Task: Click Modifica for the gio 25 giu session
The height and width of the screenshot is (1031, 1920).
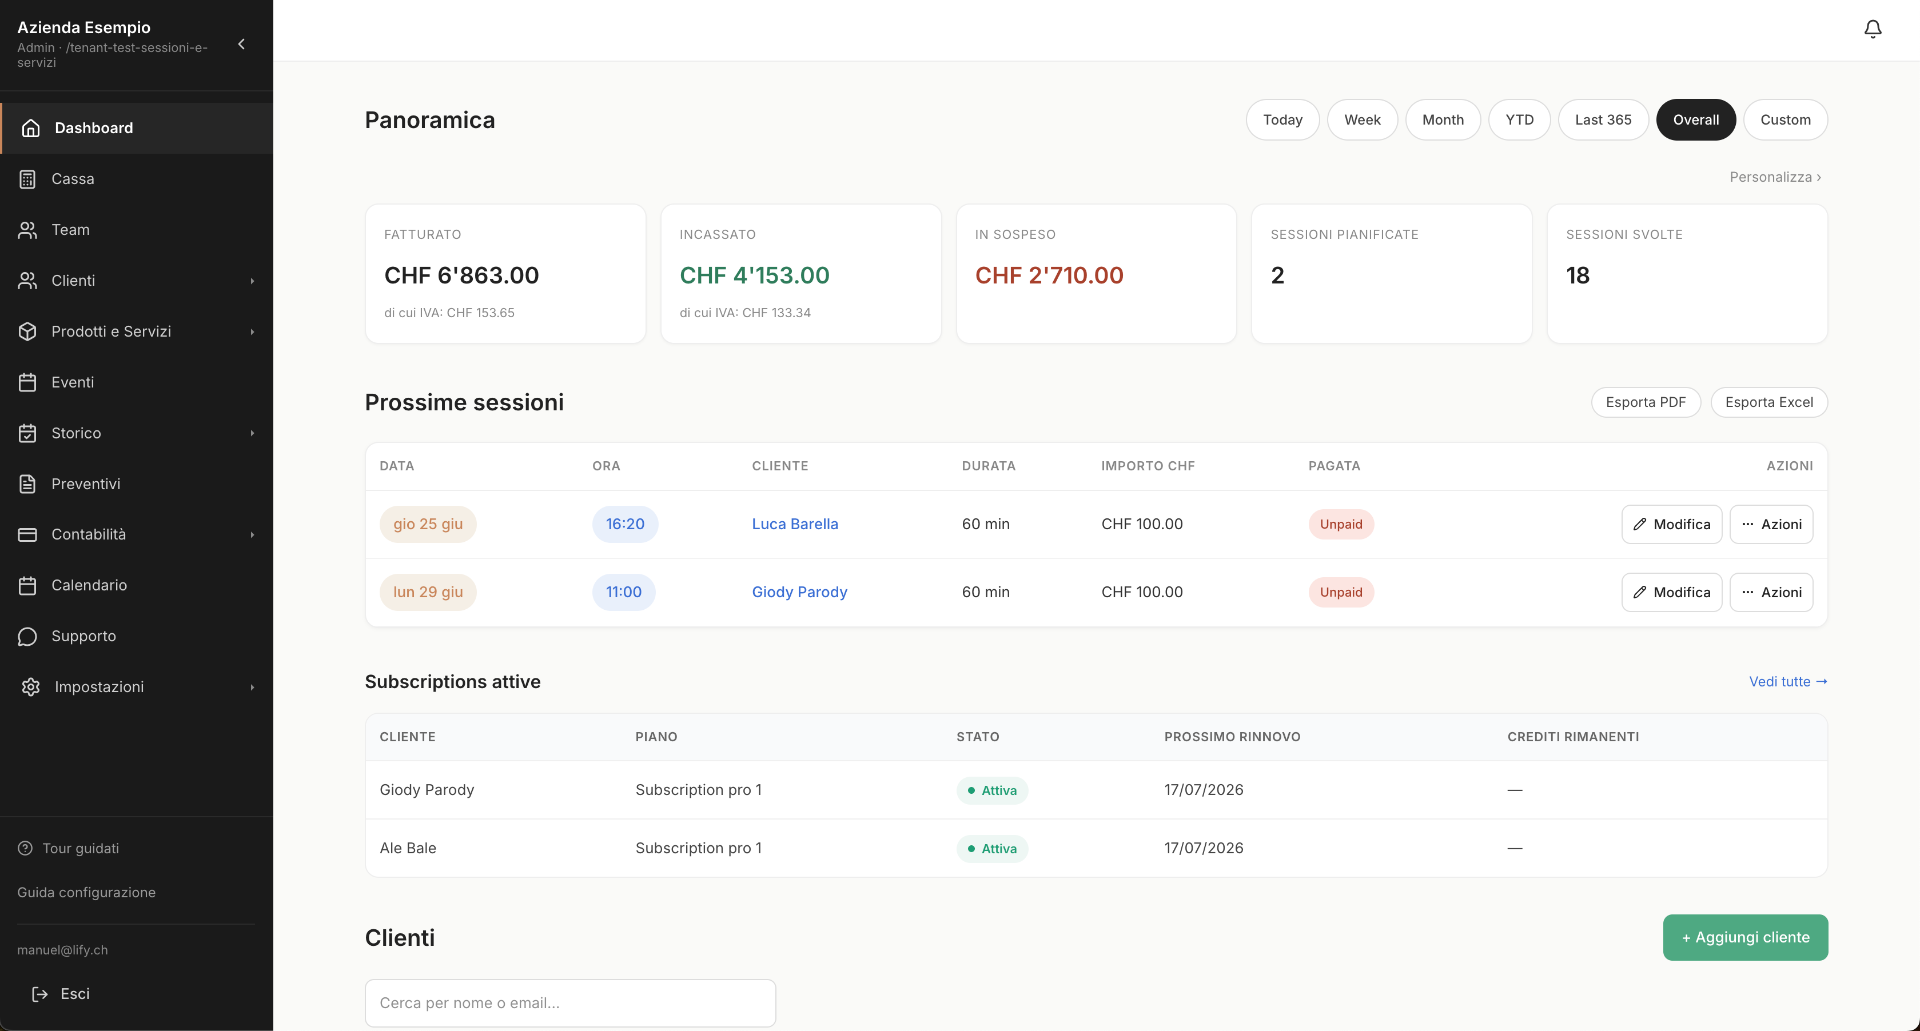Action: pyautogui.click(x=1671, y=524)
